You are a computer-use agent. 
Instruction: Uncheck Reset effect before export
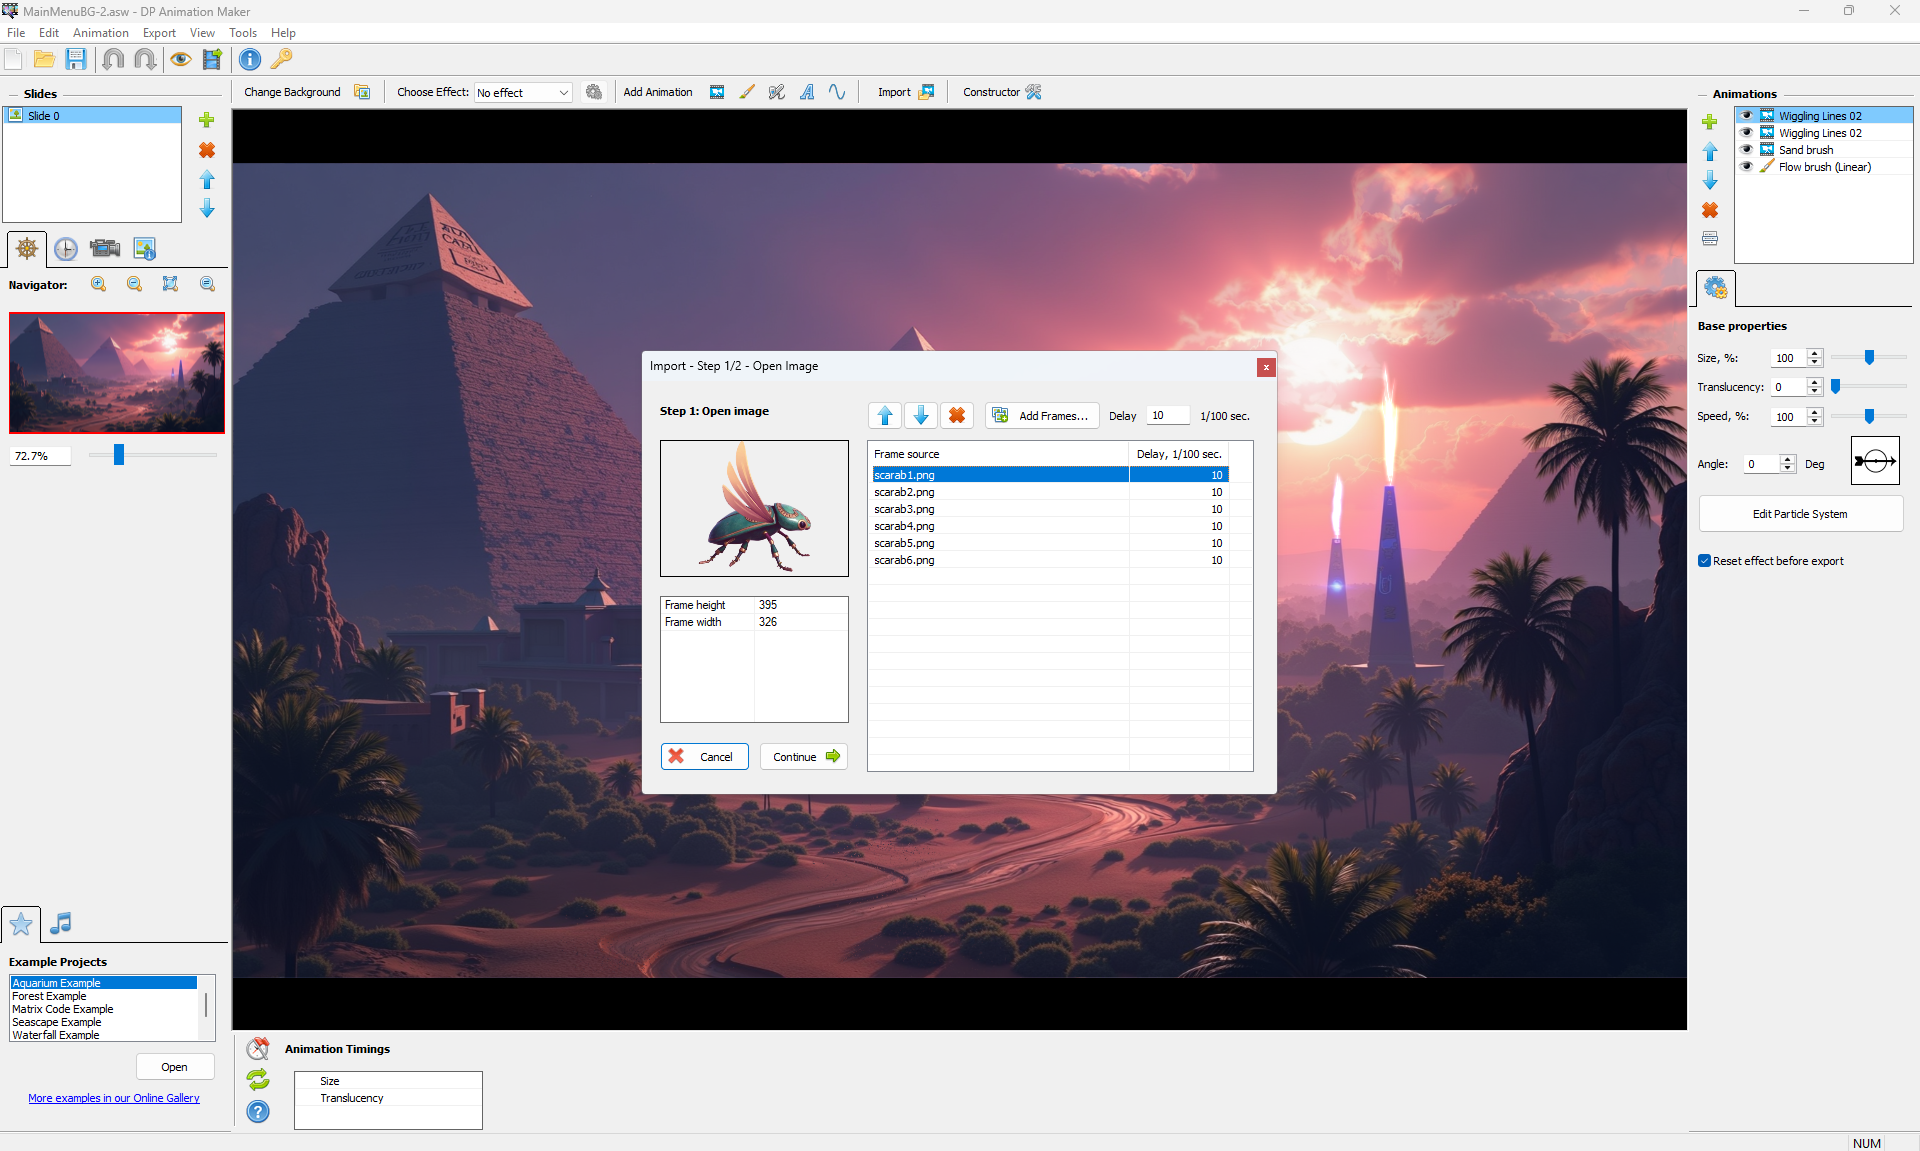click(x=1704, y=561)
